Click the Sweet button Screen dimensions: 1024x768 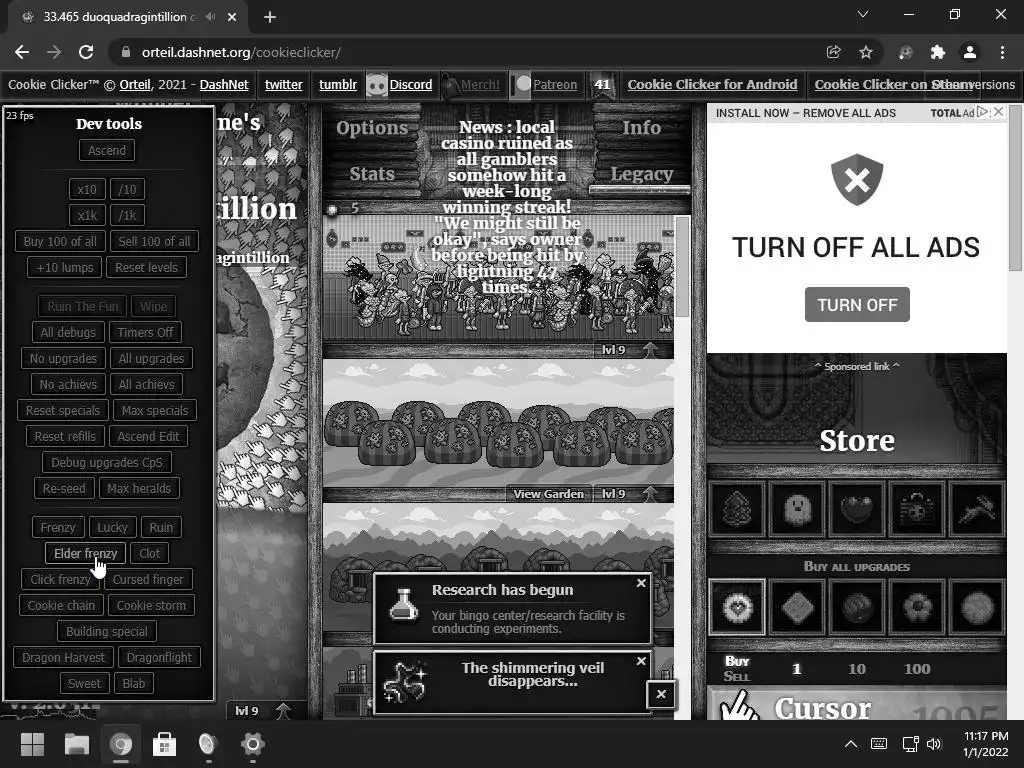pos(85,683)
